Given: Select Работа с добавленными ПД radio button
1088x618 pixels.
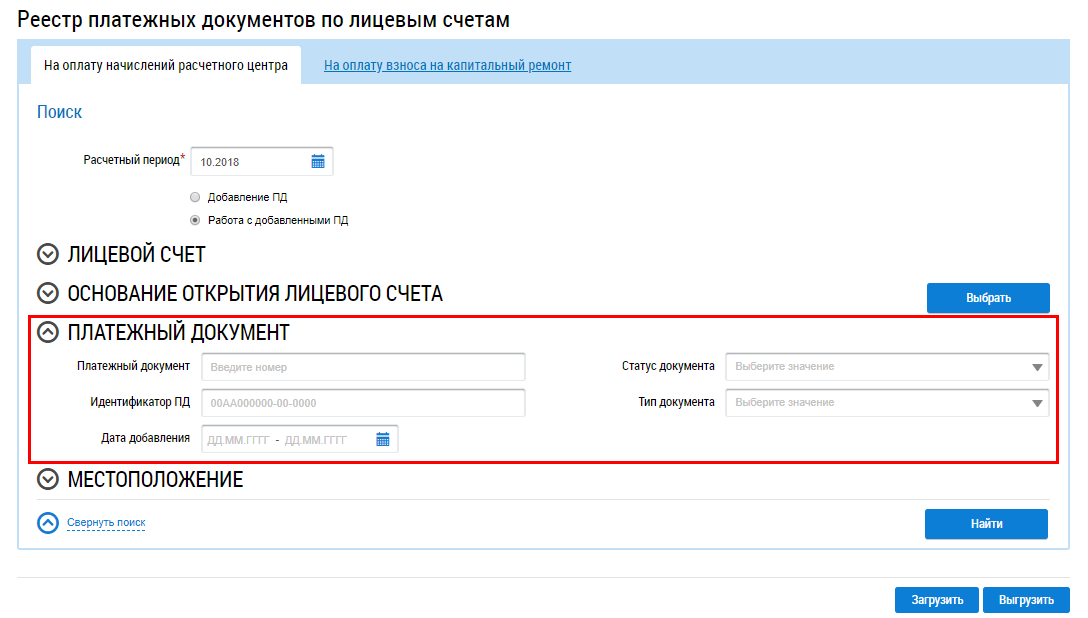Looking at the screenshot, I should tap(195, 220).
